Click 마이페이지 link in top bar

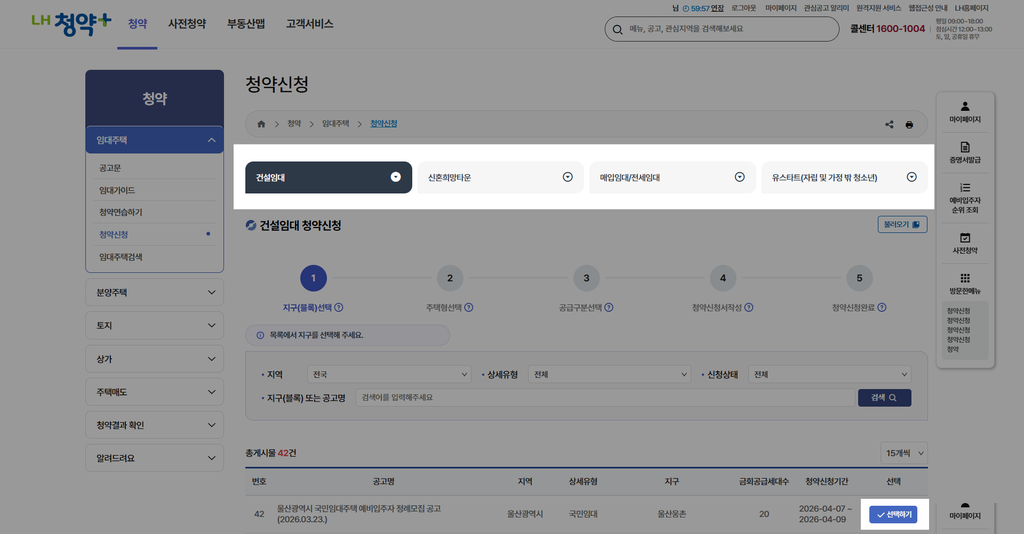(781, 8)
